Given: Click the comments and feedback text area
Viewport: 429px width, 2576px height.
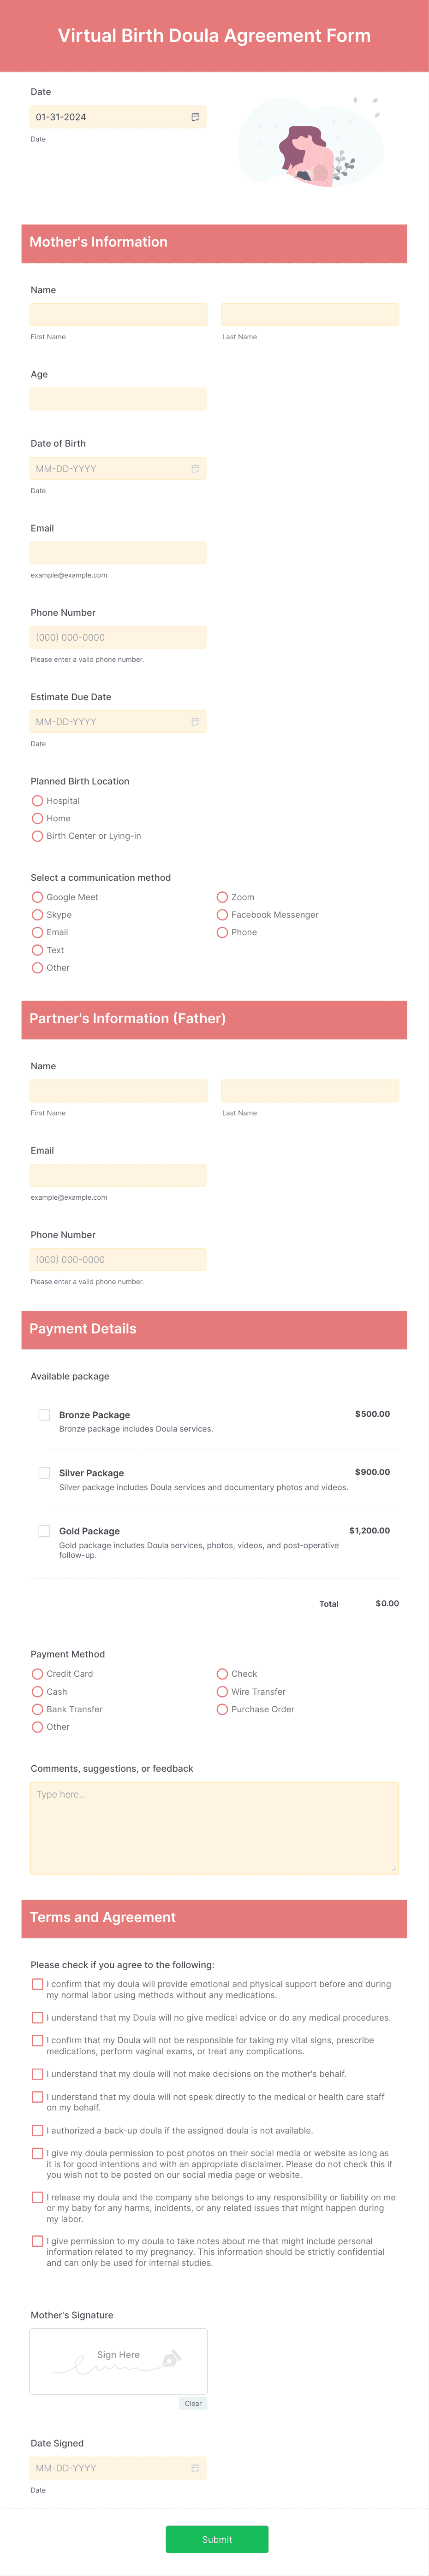Looking at the screenshot, I should pos(214,1827).
